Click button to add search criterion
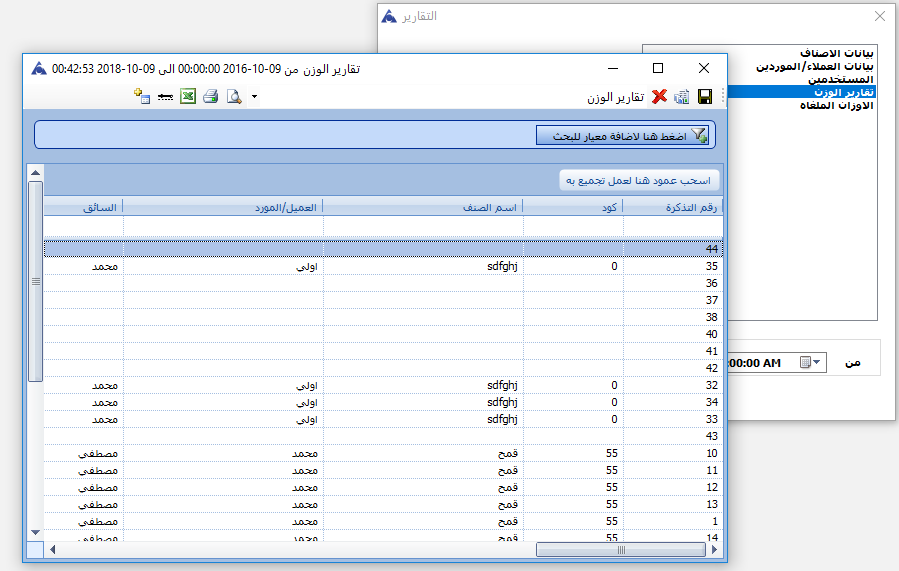 point(623,136)
